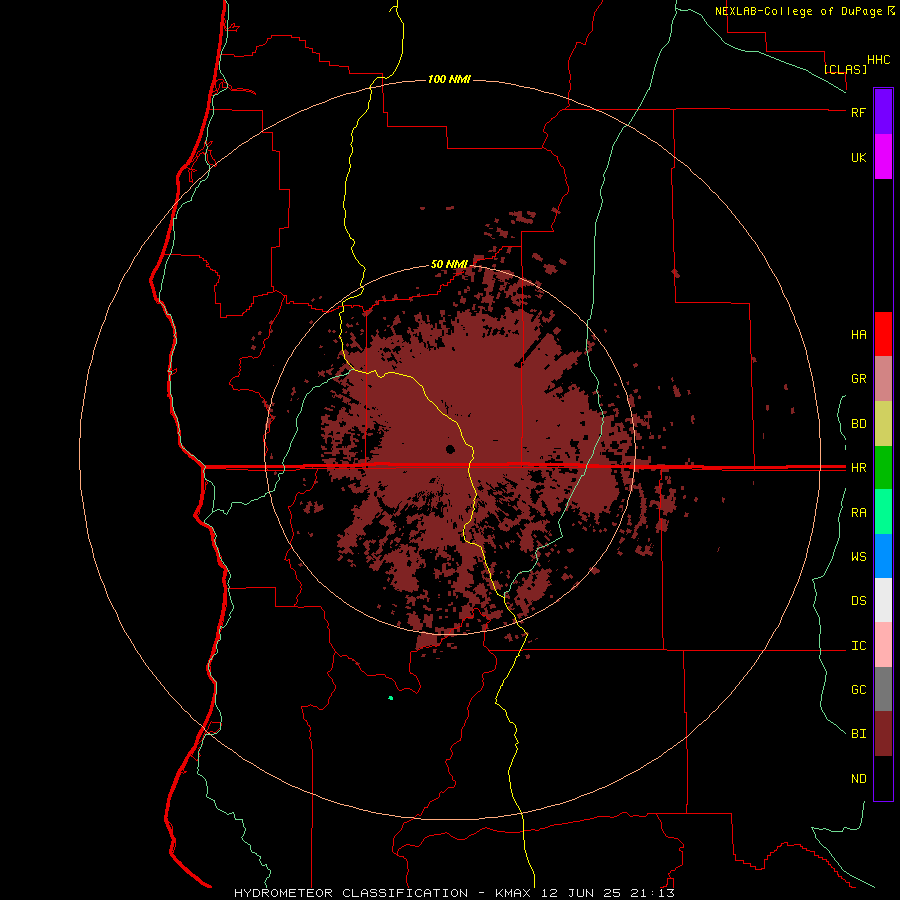Click the mint green RA legend swatch
The width and height of the screenshot is (900, 900).
(883, 512)
